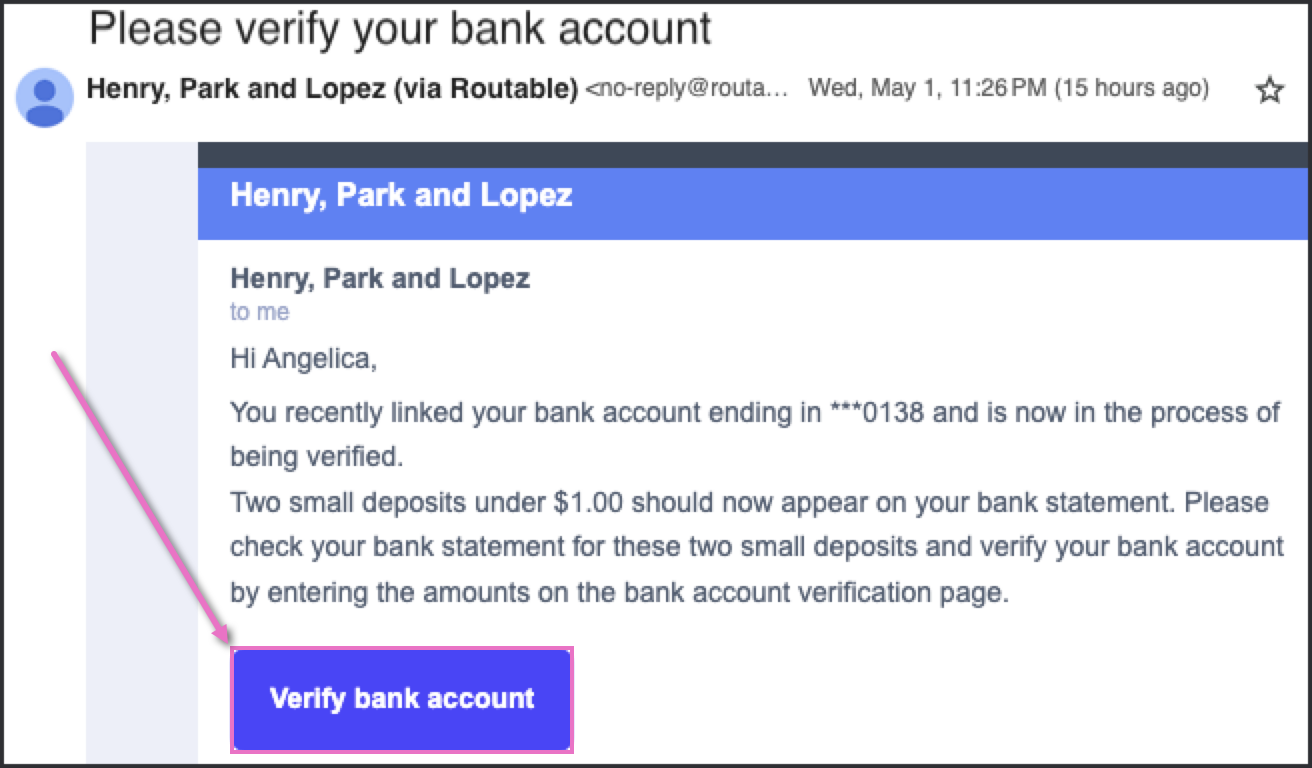Click the "Please verify your bank account" subject
Image resolution: width=1312 pixels, height=768 pixels.
click(400, 28)
